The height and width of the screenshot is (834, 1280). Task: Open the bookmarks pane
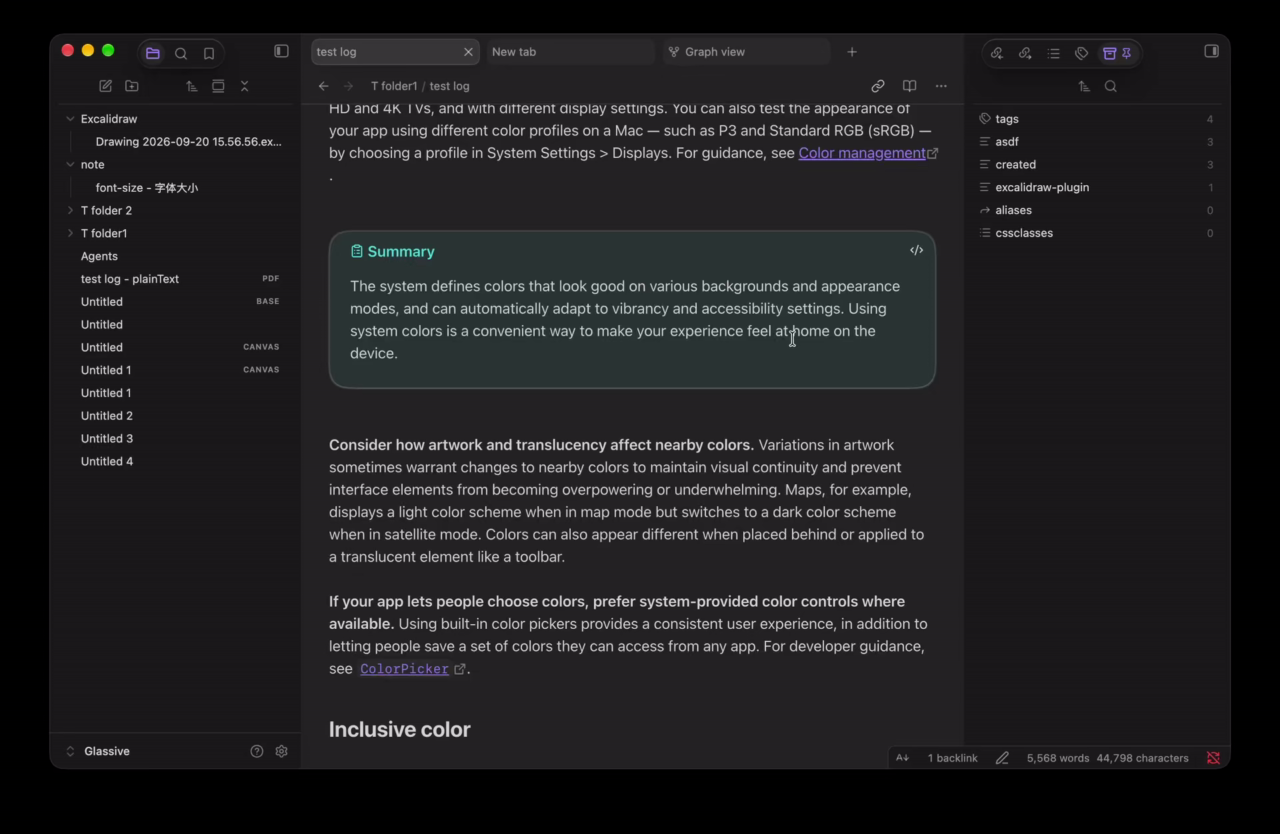coord(209,53)
